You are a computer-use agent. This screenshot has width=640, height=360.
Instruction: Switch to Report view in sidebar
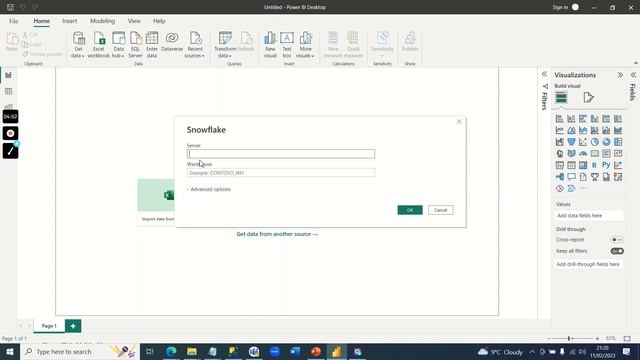[x=9, y=75]
